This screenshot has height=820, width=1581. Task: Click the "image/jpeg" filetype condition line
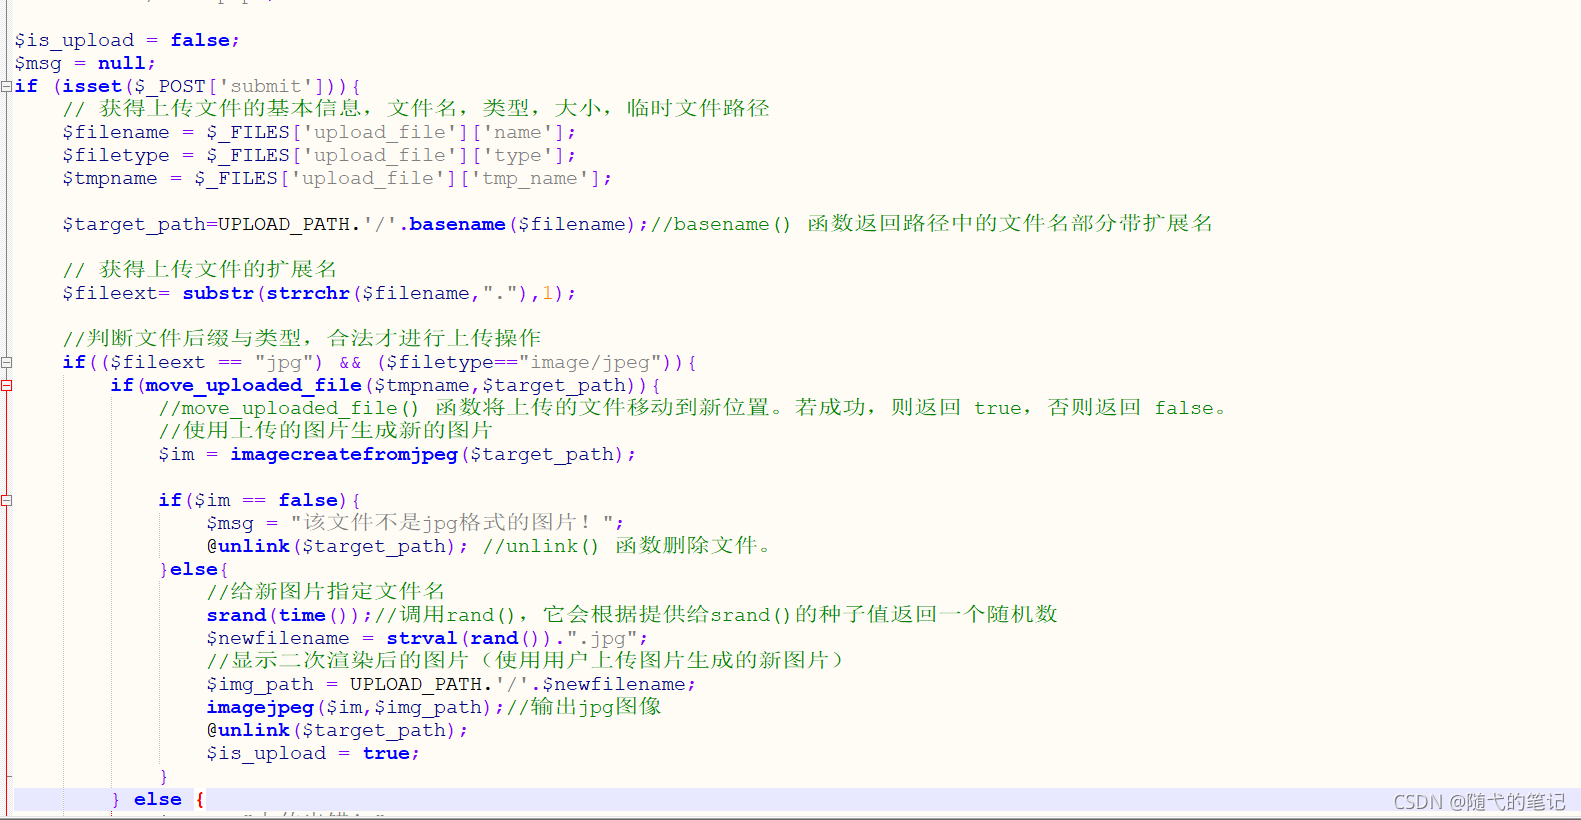(x=379, y=362)
